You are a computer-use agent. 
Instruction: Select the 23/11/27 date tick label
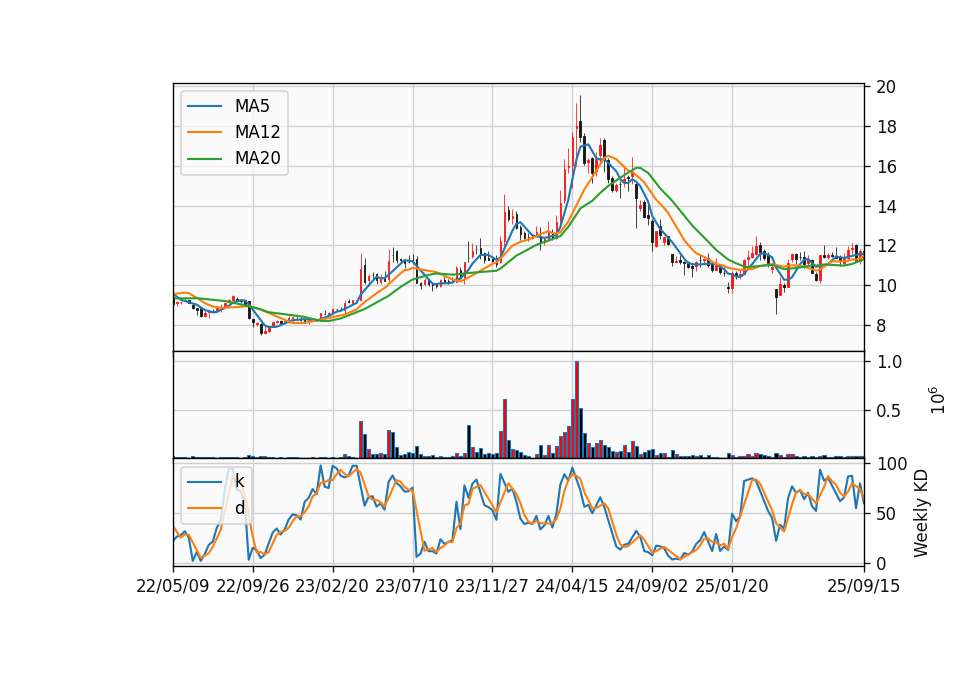(x=492, y=586)
